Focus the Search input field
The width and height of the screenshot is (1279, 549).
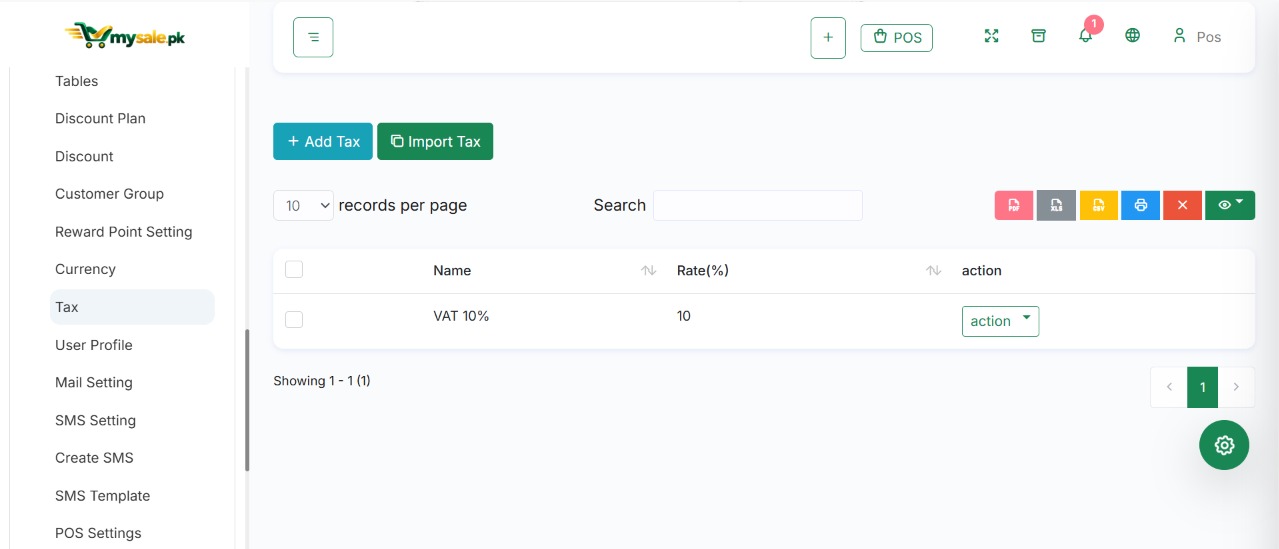tap(758, 205)
